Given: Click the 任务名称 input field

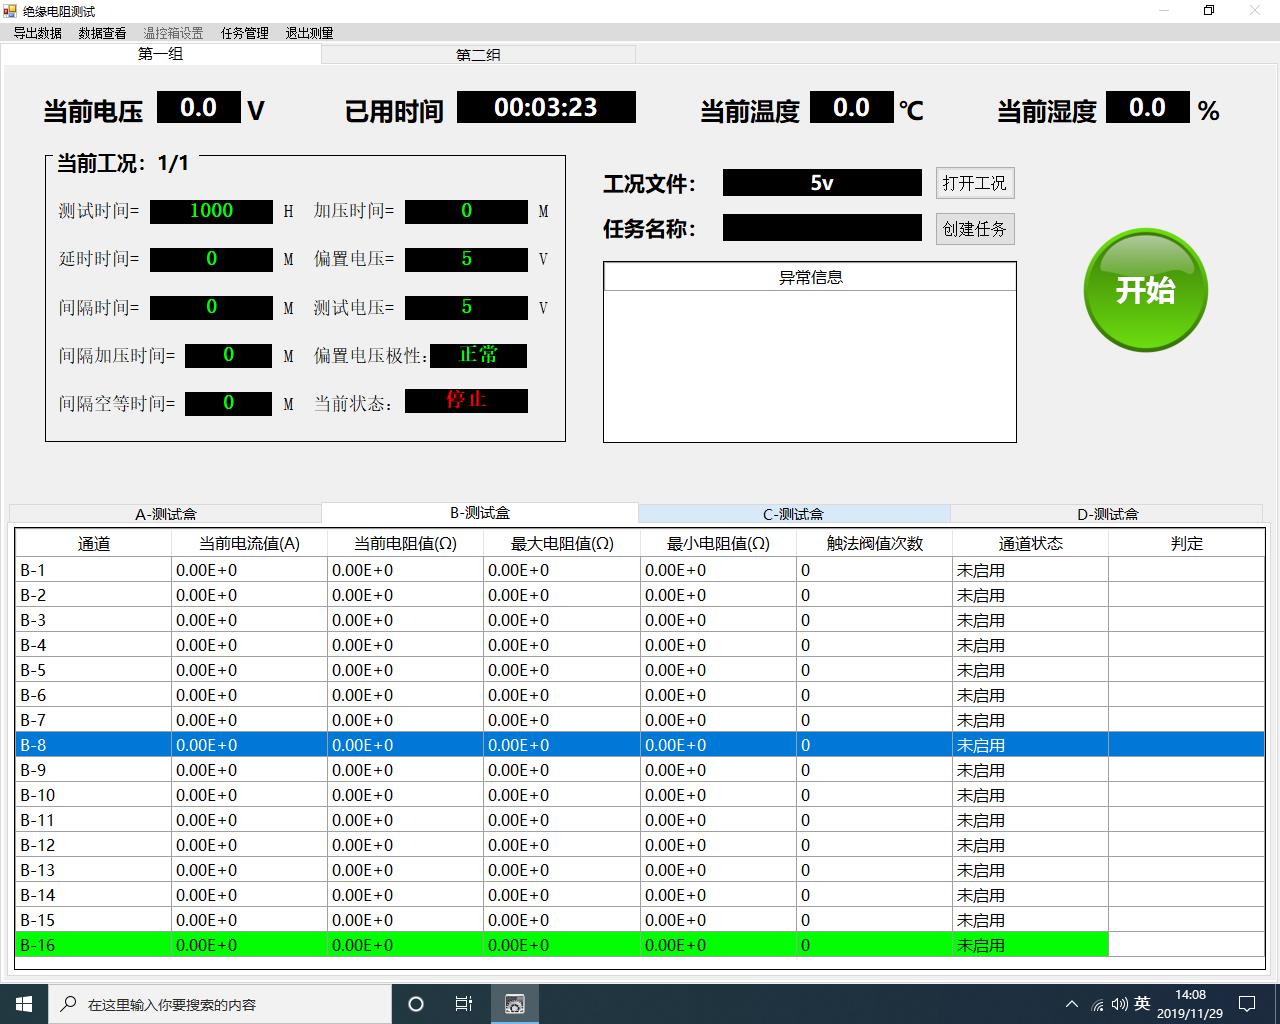Looking at the screenshot, I should click(821, 228).
